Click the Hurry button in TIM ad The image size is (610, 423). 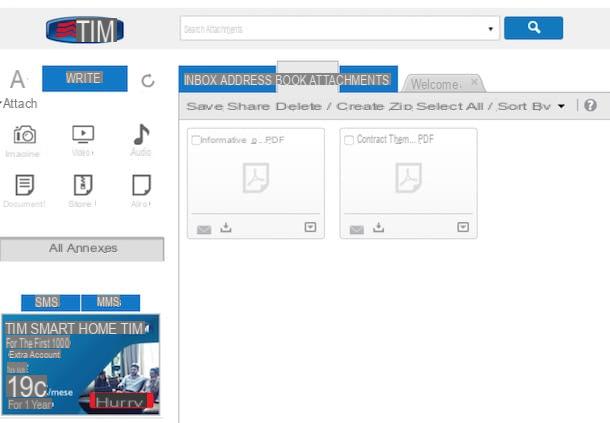pyautogui.click(x=119, y=402)
